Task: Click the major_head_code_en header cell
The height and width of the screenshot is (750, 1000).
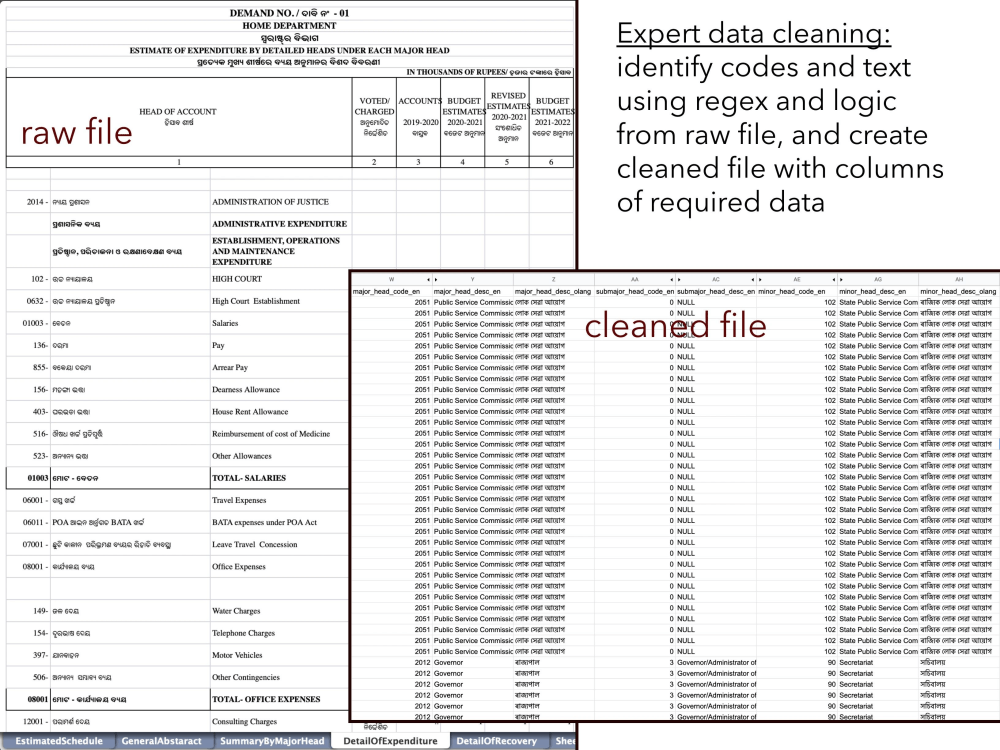Action: [392, 291]
